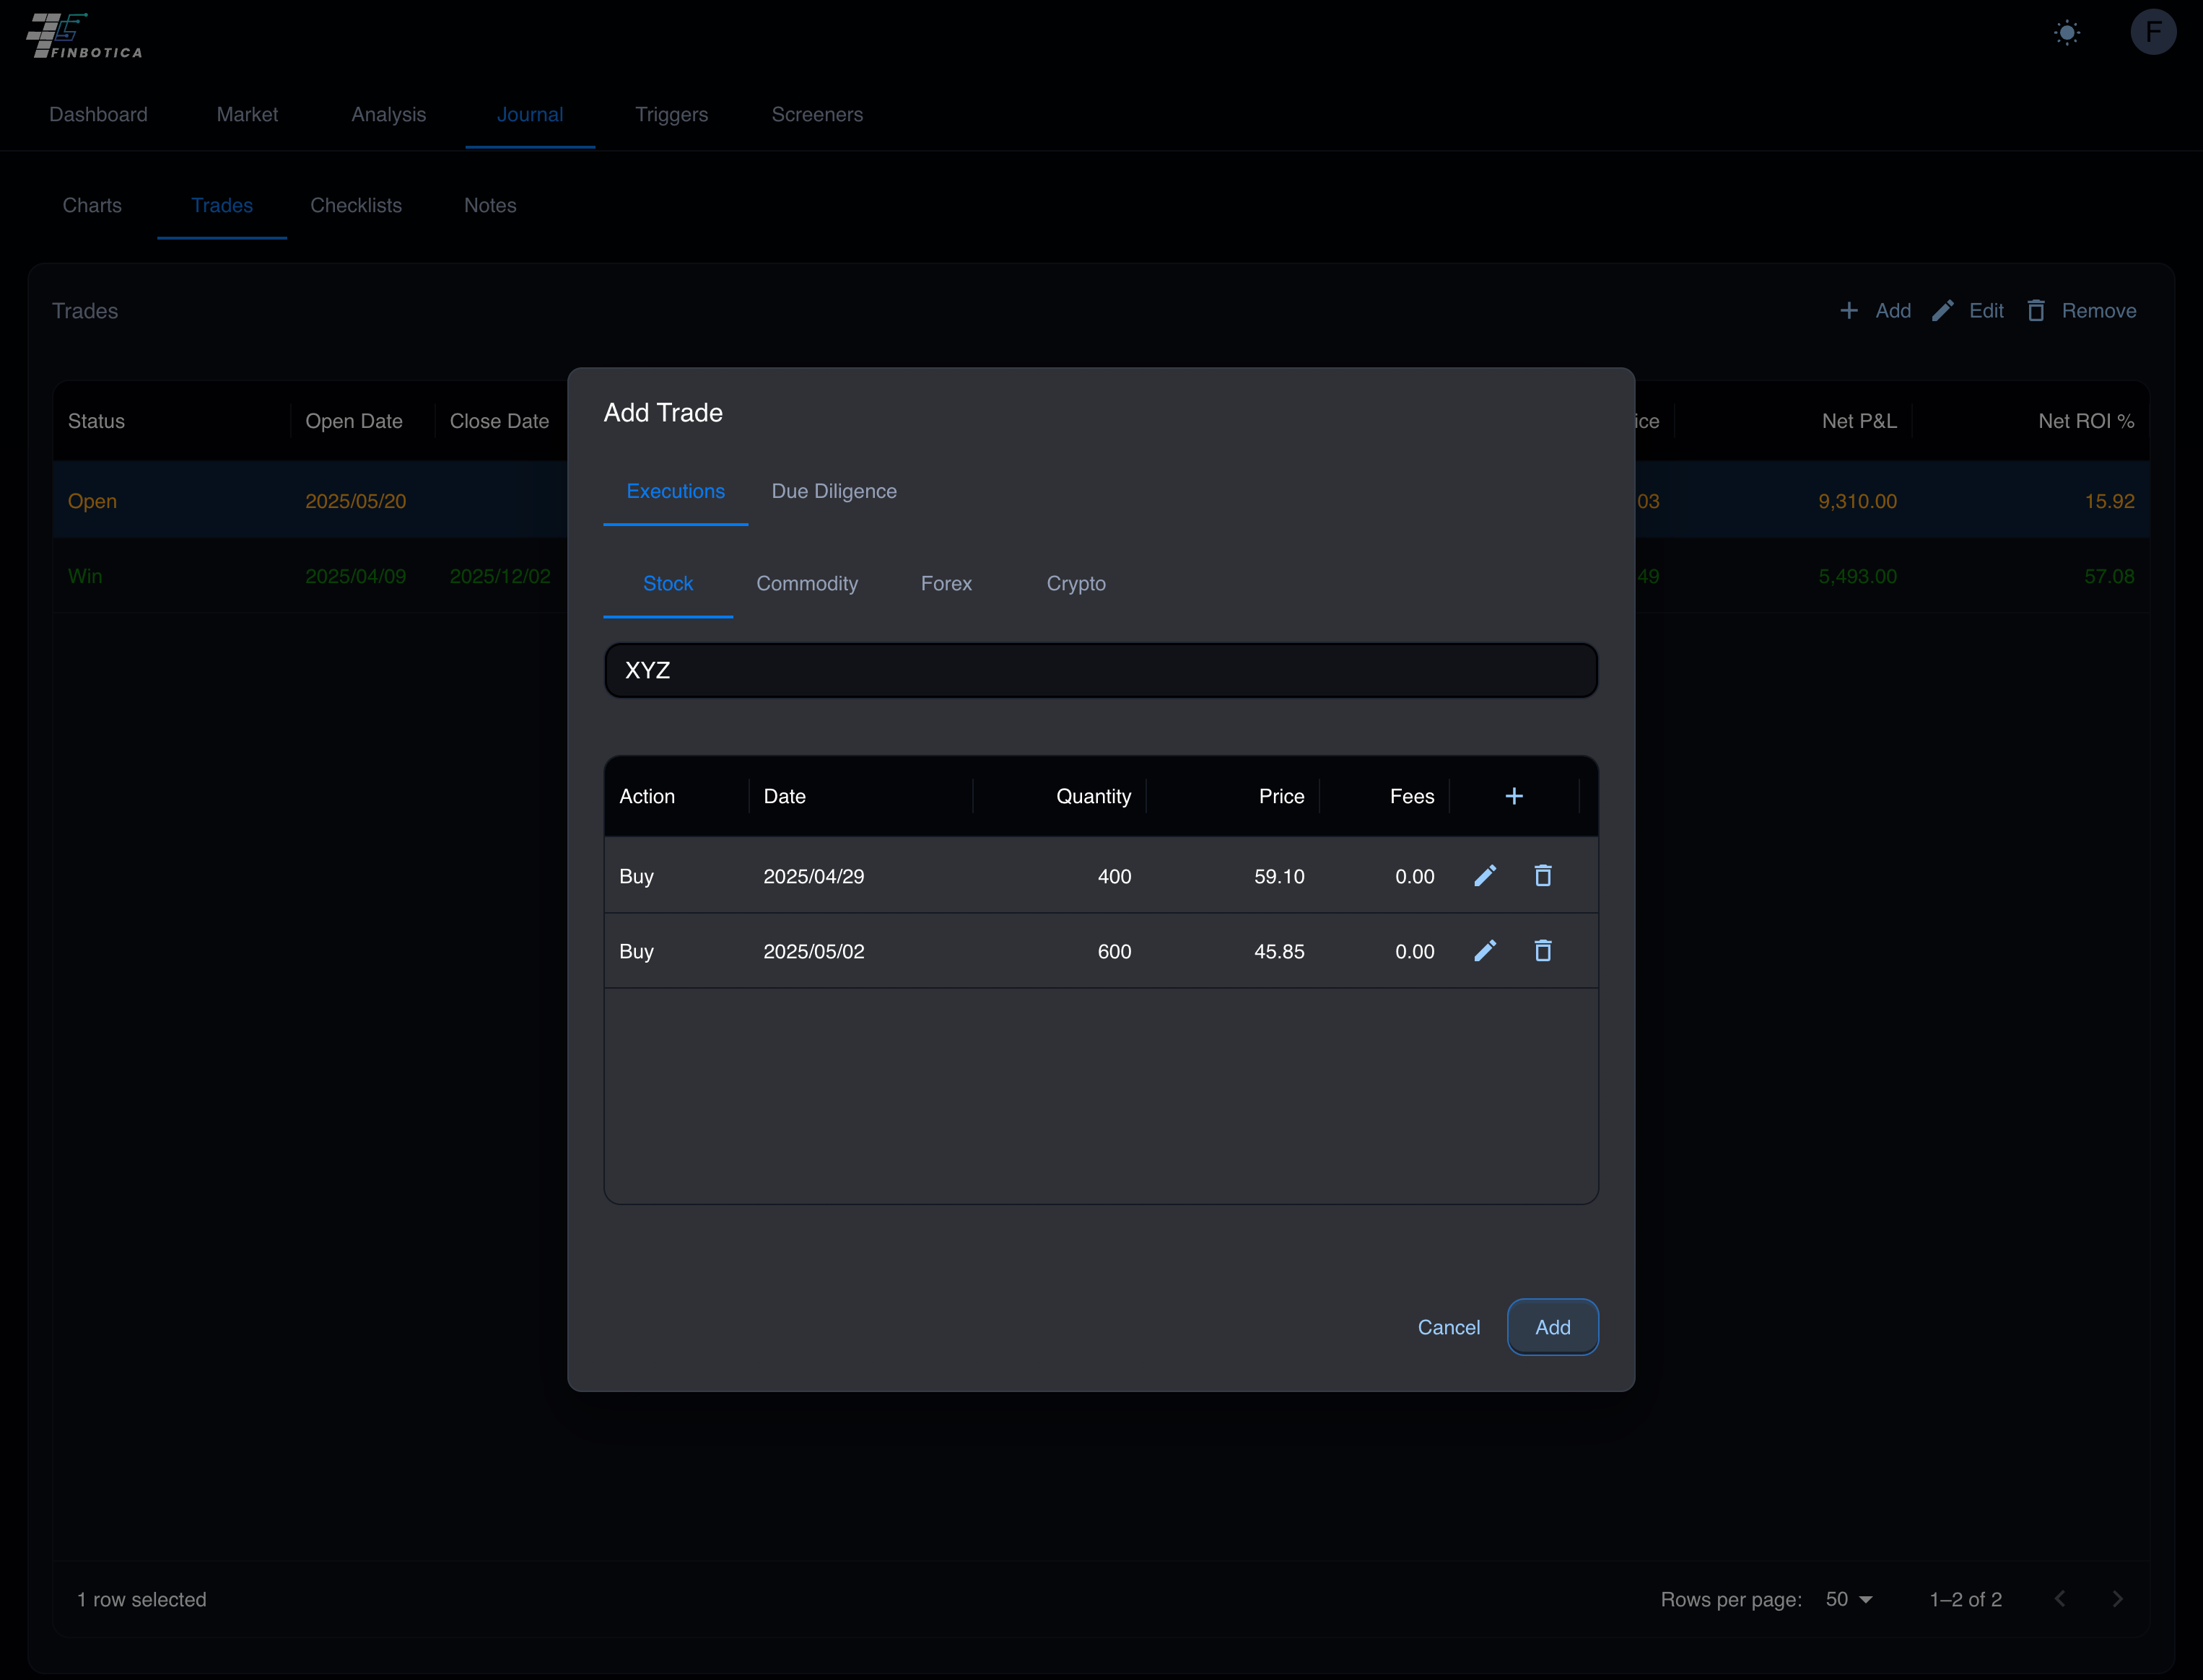Select the Crypto asset tab

(x=1076, y=583)
